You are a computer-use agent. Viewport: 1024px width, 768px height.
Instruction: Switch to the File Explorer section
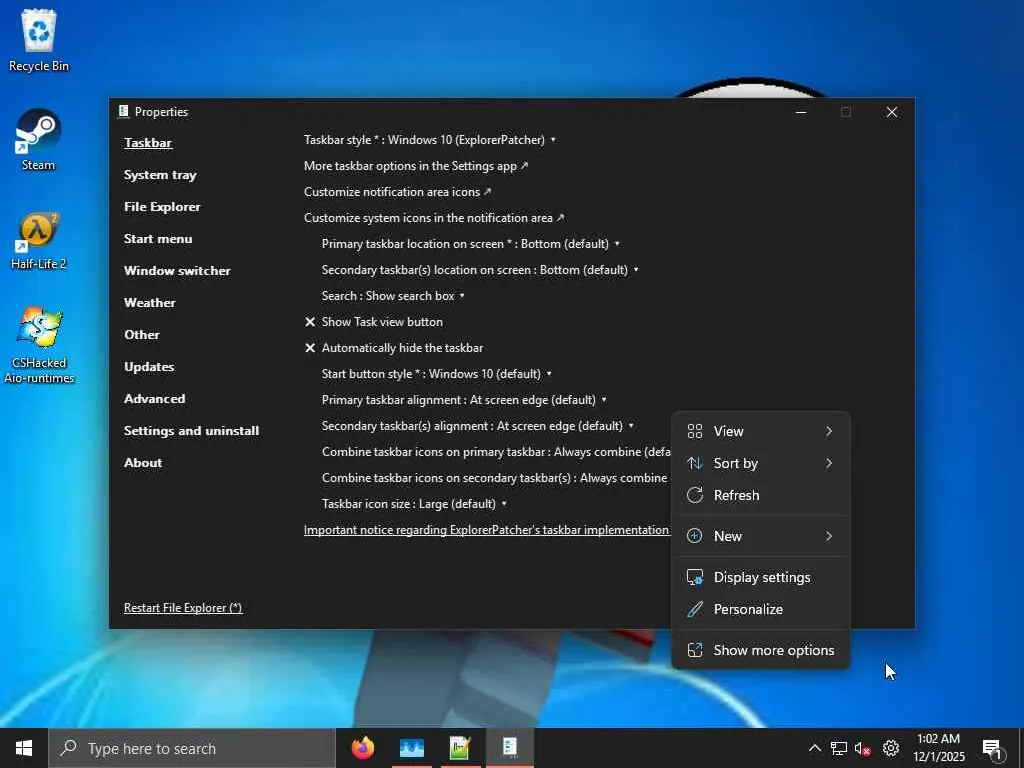(162, 207)
